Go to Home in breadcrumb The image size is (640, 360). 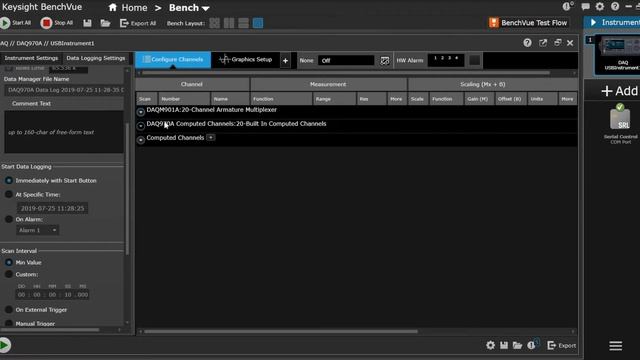pos(128,7)
